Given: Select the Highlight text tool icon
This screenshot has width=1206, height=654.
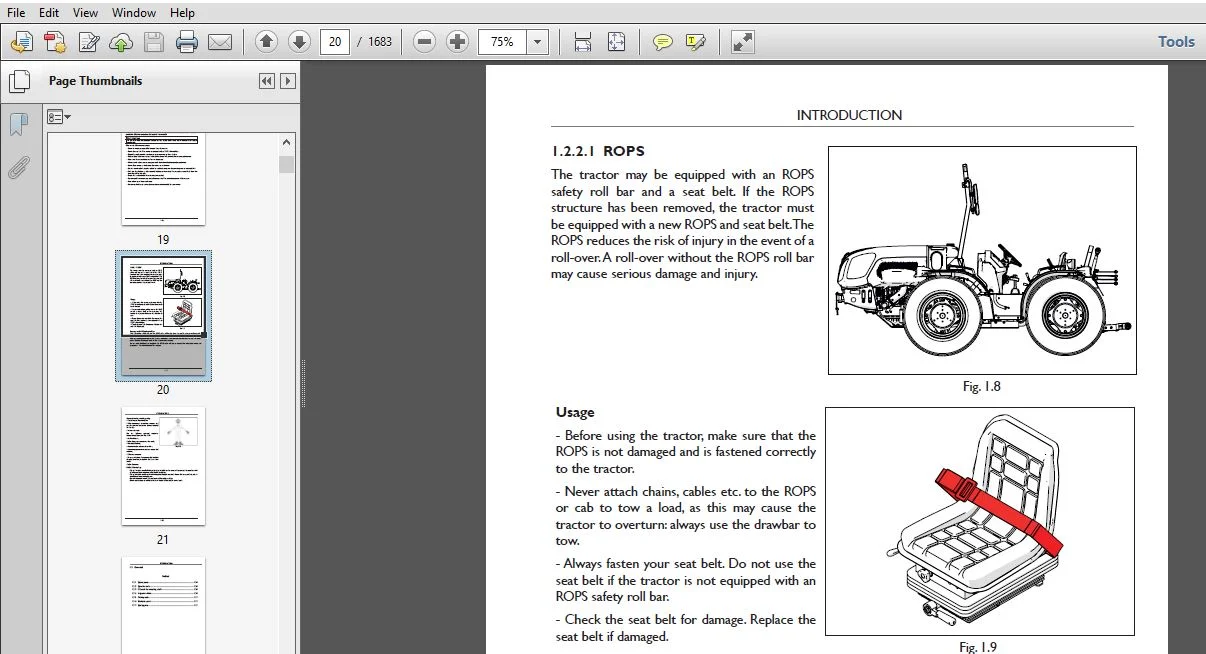Looking at the screenshot, I should (x=696, y=42).
